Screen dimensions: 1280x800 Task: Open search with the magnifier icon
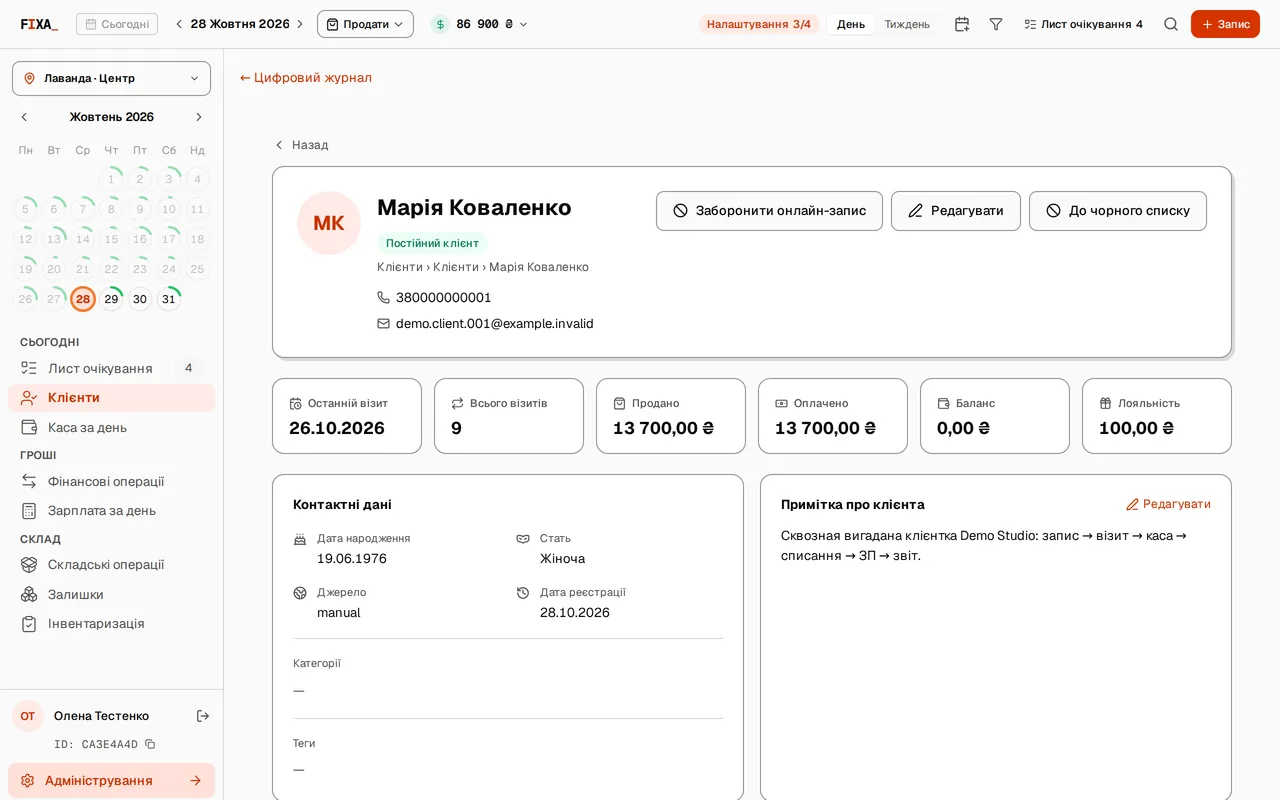tap(1171, 24)
